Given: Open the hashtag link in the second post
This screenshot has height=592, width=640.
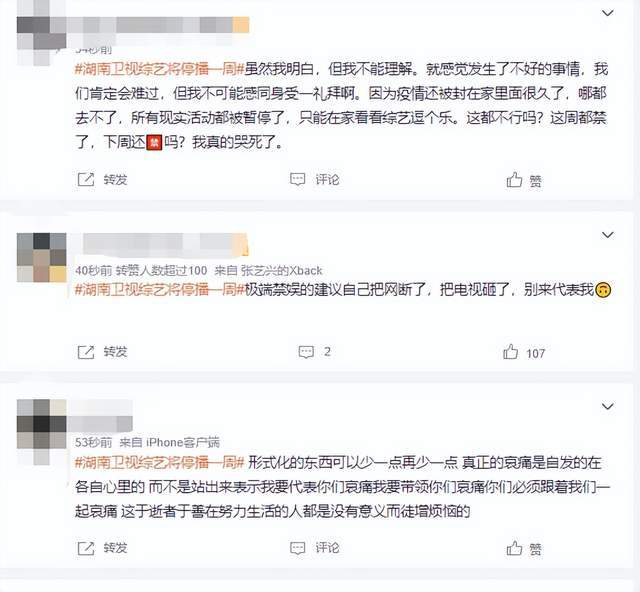Looking at the screenshot, I should click(159, 289).
